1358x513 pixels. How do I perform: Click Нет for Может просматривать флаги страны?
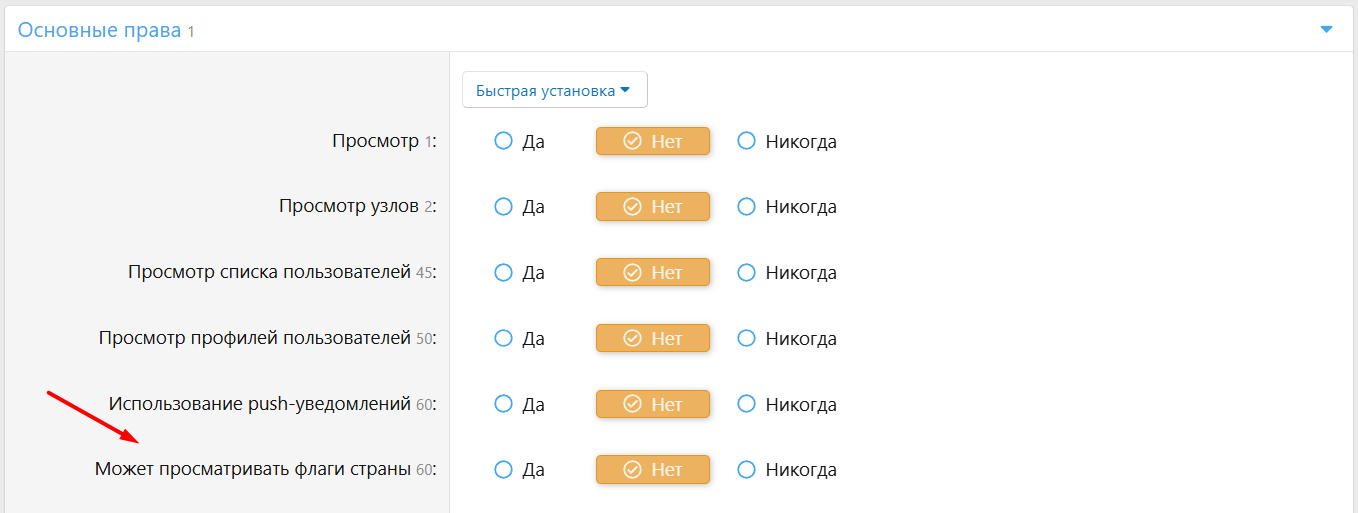(x=653, y=469)
